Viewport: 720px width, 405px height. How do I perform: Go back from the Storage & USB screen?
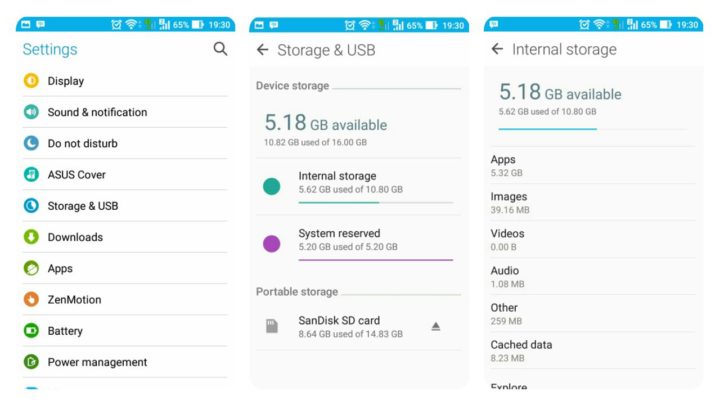coord(262,50)
